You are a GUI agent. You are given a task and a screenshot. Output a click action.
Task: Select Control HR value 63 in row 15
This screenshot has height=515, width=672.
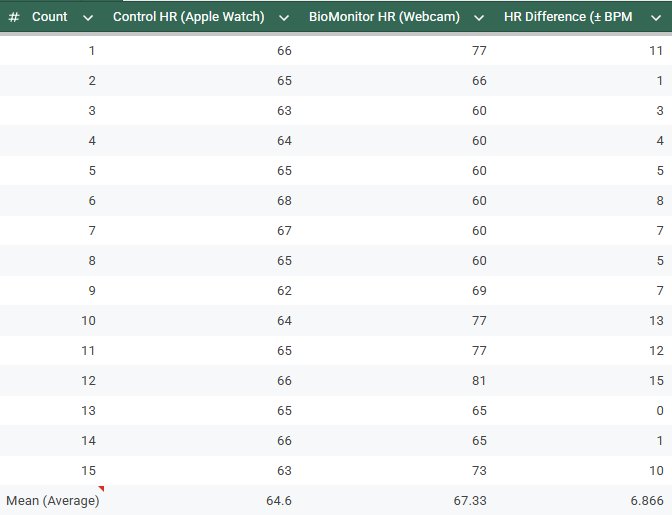click(x=284, y=470)
